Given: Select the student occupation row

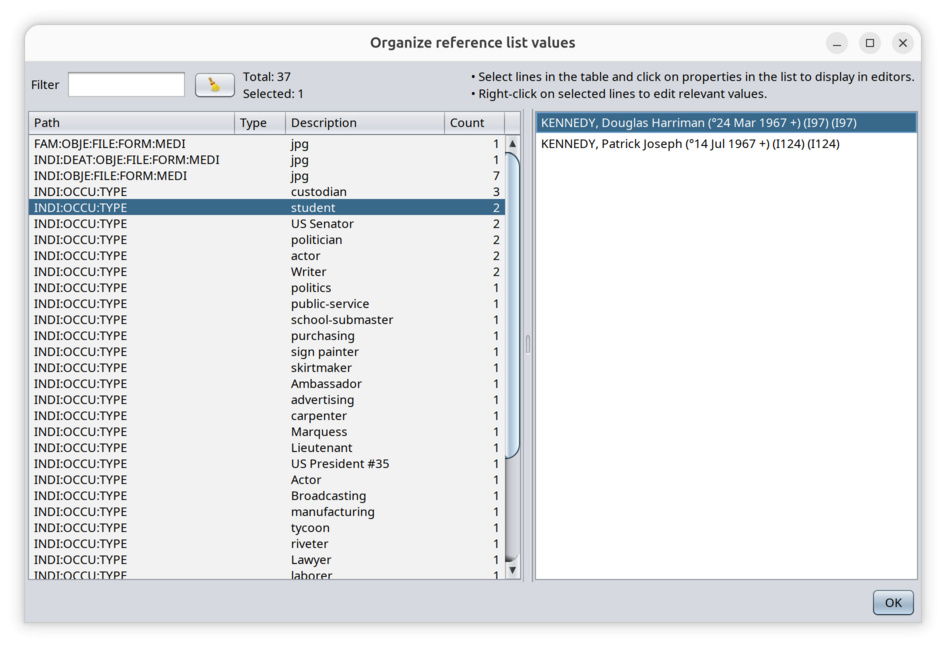Looking at the screenshot, I should pyautogui.click(x=267, y=208).
